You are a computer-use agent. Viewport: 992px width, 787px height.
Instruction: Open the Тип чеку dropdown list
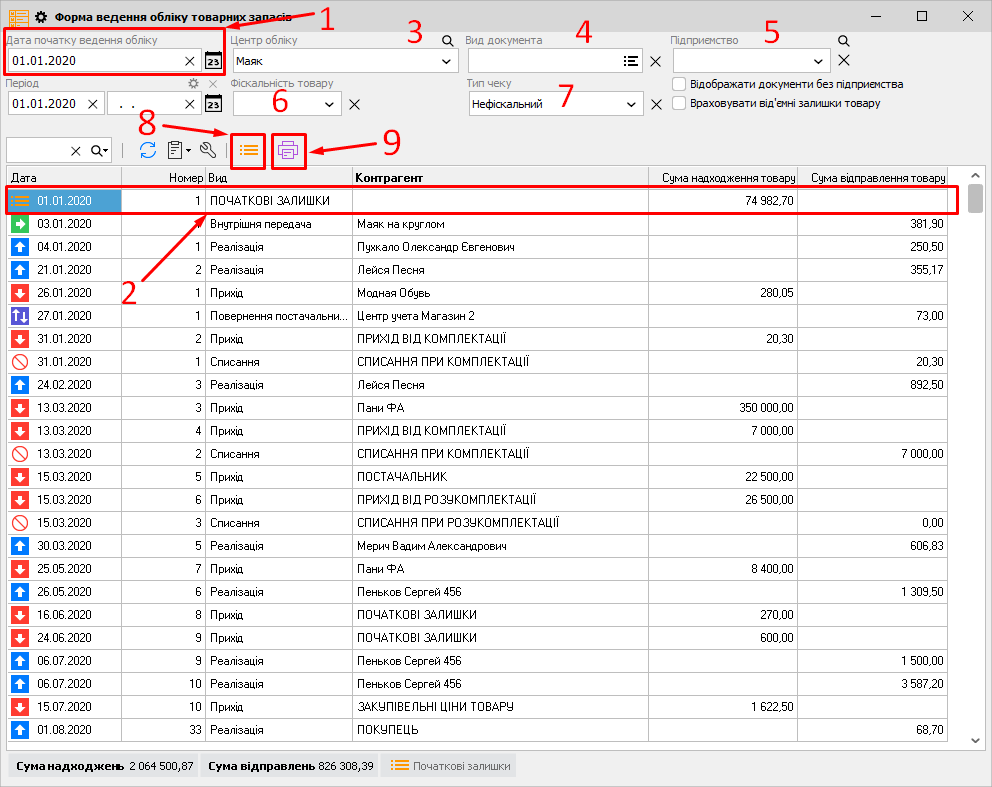point(630,104)
